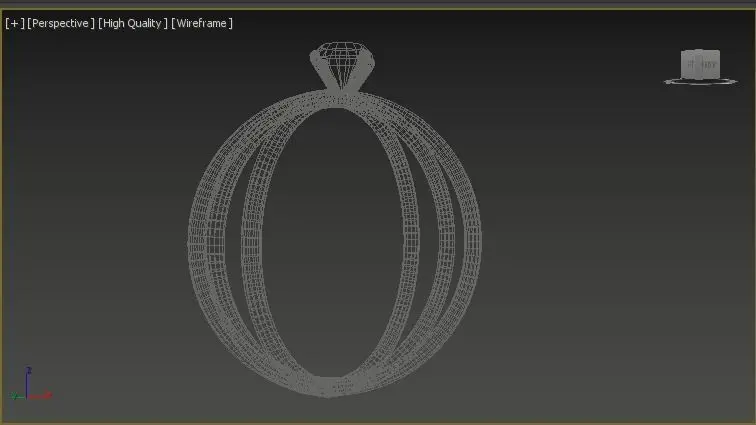Open the Wireframe display mode menu
Viewport: 756px width, 425px height.
pos(202,23)
